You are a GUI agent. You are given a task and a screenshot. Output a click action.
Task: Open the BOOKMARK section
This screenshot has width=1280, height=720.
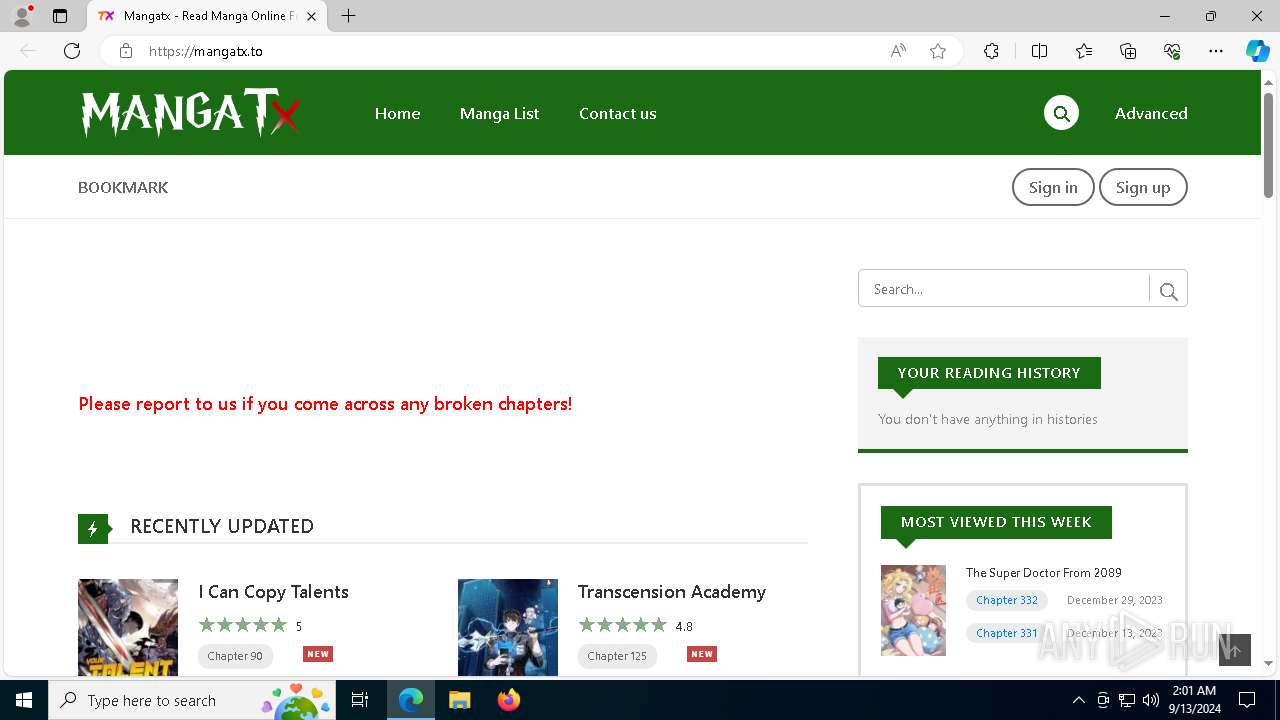(123, 187)
